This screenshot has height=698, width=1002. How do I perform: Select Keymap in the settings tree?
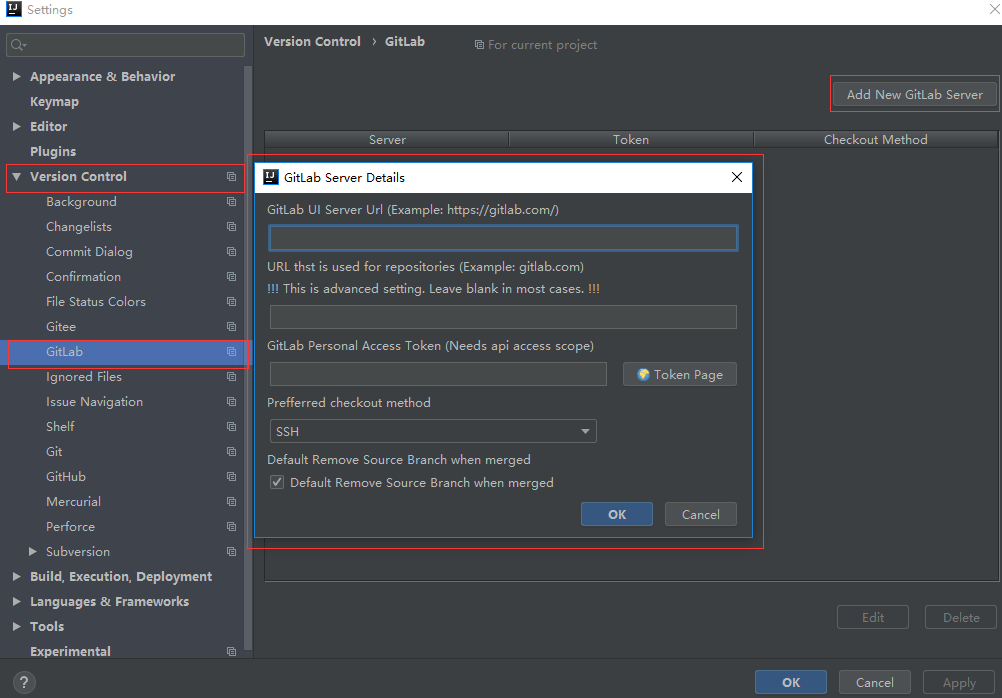(54, 102)
